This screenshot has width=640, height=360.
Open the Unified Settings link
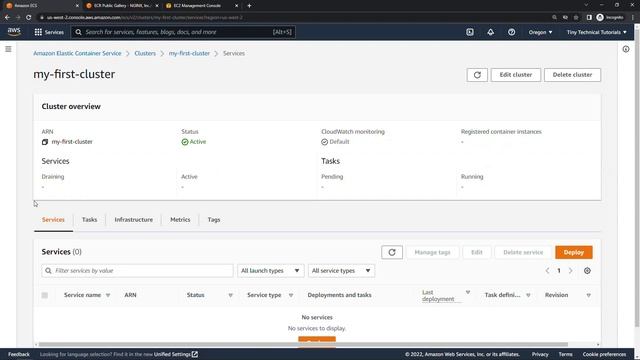click(176, 354)
